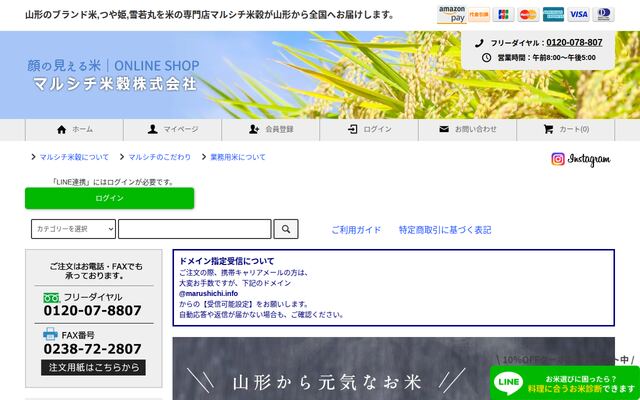Open お問い合わせ menu item
Screen dimensions: 640x400
[467, 129]
